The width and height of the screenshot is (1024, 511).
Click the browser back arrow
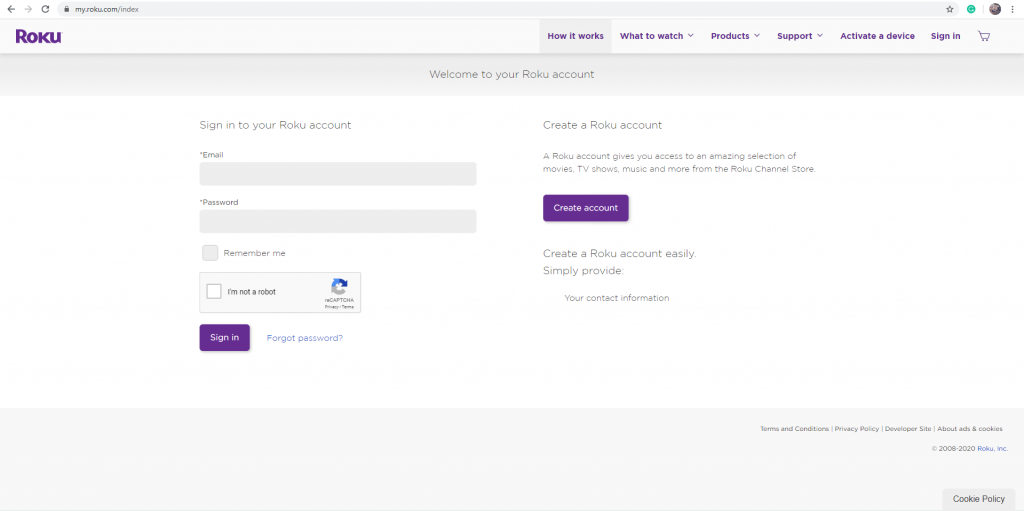click(11, 9)
